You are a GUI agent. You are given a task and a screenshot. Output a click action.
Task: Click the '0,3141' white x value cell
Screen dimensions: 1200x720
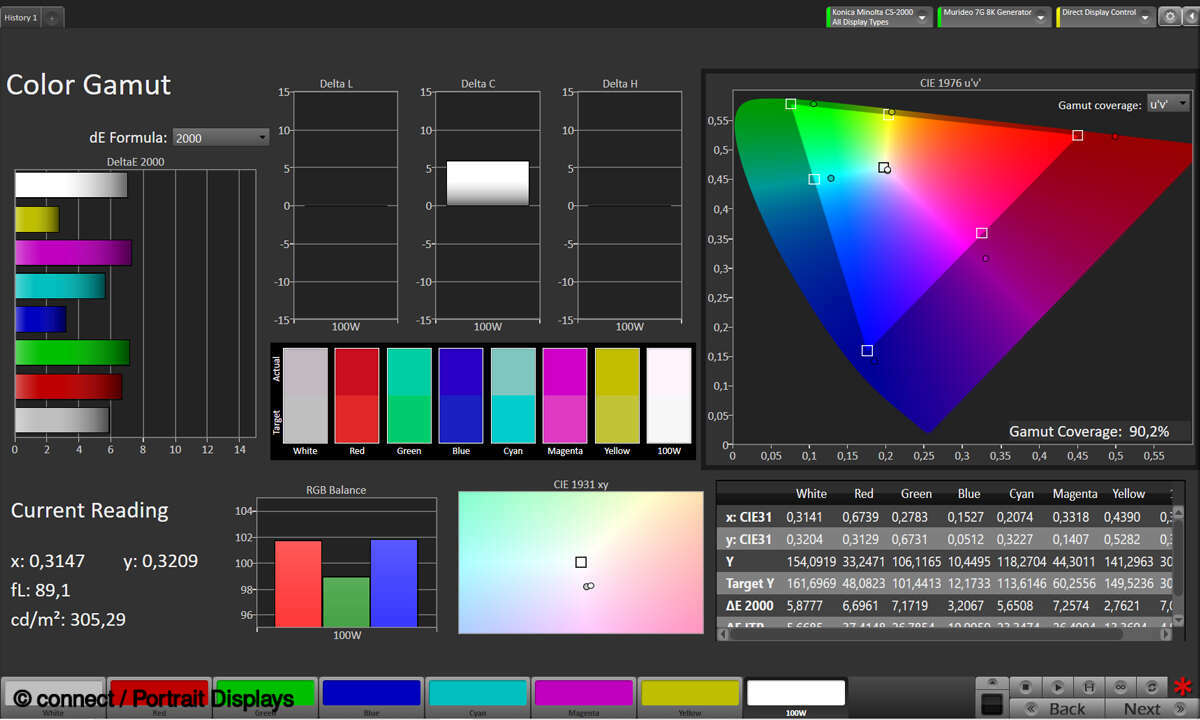pyautogui.click(x=806, y=516)
